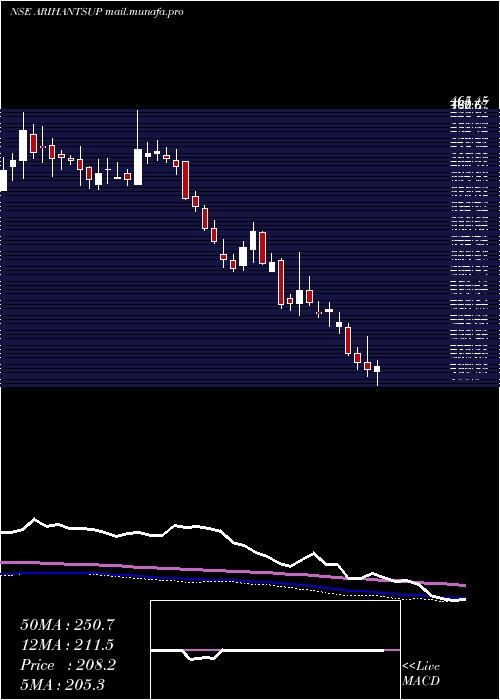Click the <<Live MACD label
This screenshot has height=700, width=500.
421,673
